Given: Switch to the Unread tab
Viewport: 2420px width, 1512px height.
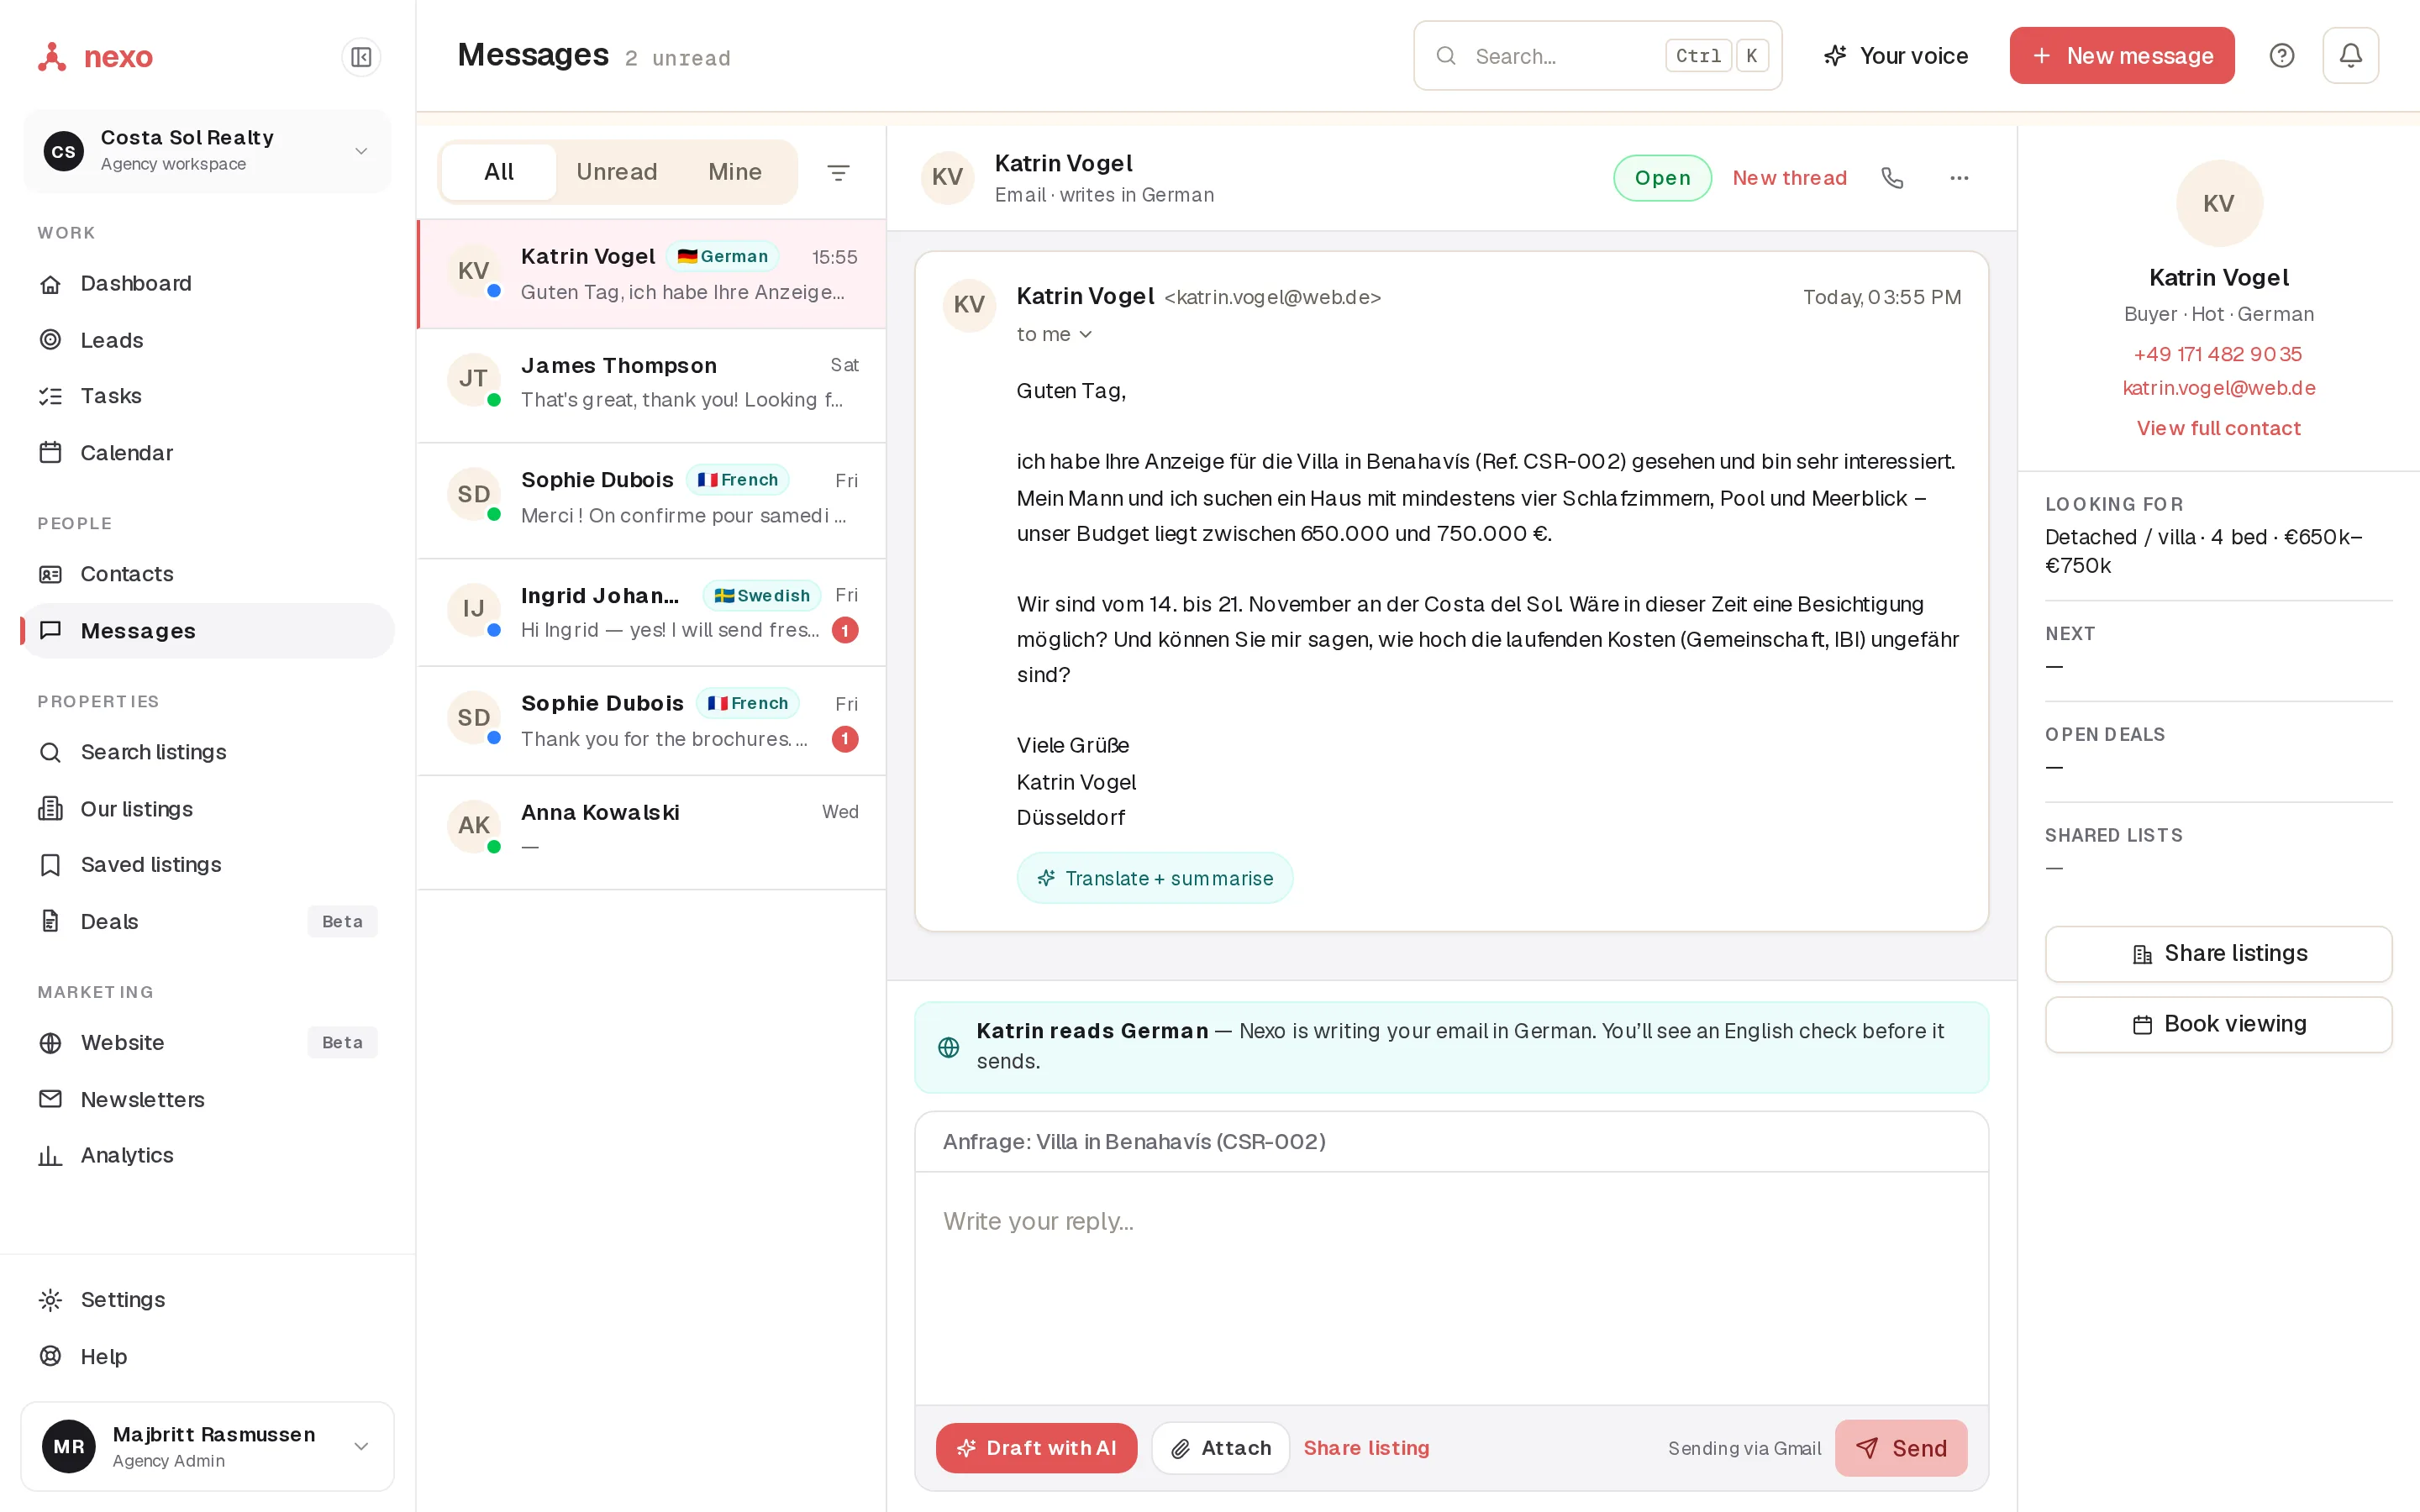Looking at the screenshot, I should point(617,172).
